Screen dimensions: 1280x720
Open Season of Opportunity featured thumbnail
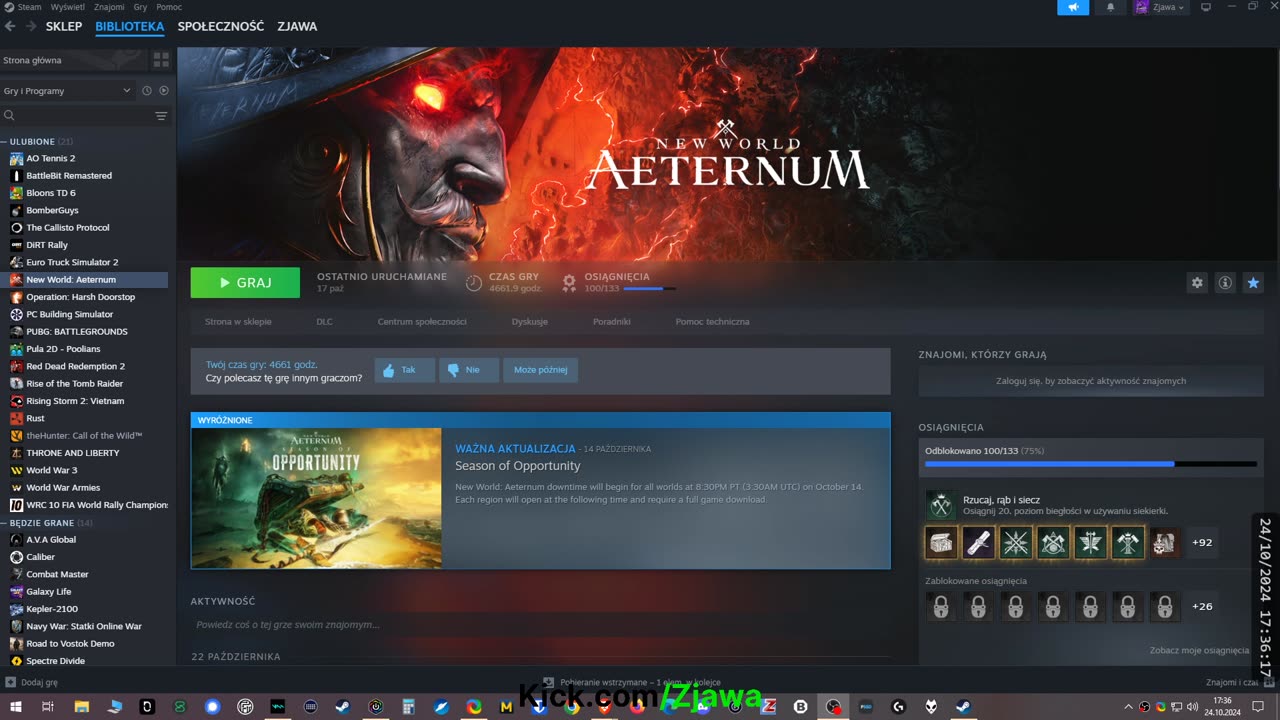pos(316,498)
